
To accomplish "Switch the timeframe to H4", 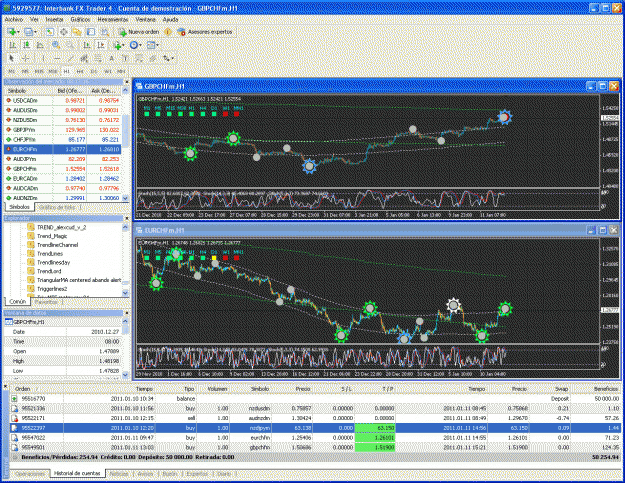I will (x=80, y=71).
